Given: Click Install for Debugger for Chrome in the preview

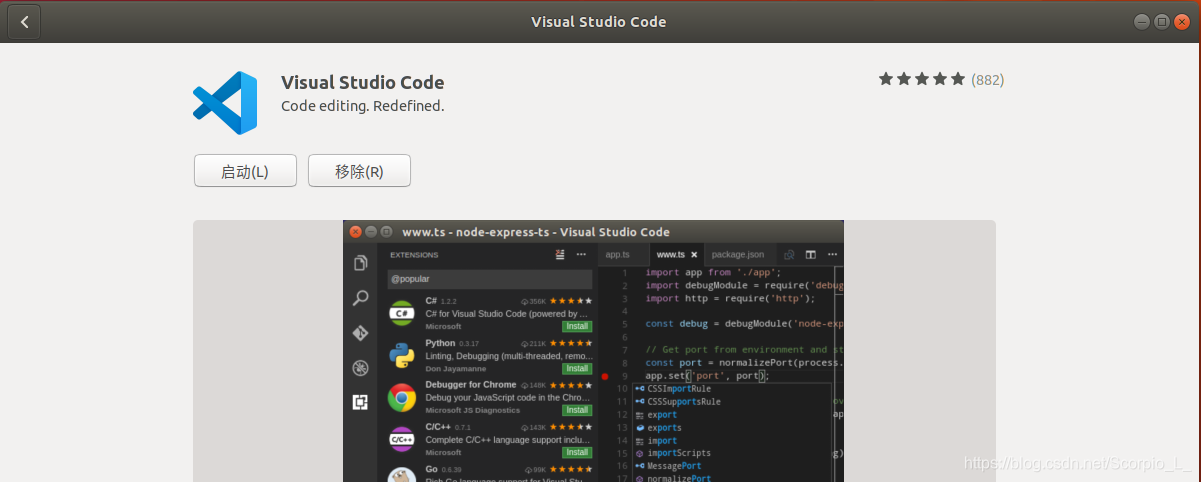Looking at the screenshot, I should [577, 410].
